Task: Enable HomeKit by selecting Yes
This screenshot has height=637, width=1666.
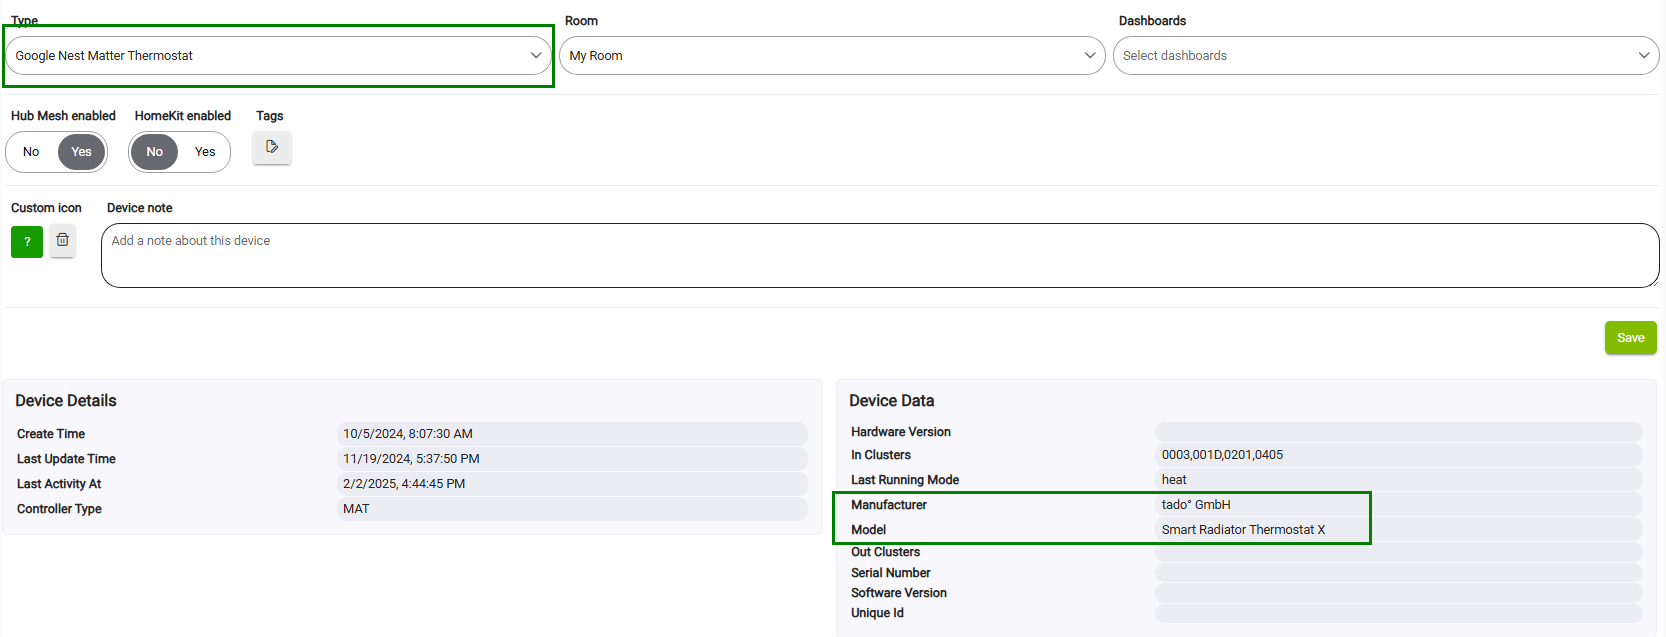Action: pos(205,152)
